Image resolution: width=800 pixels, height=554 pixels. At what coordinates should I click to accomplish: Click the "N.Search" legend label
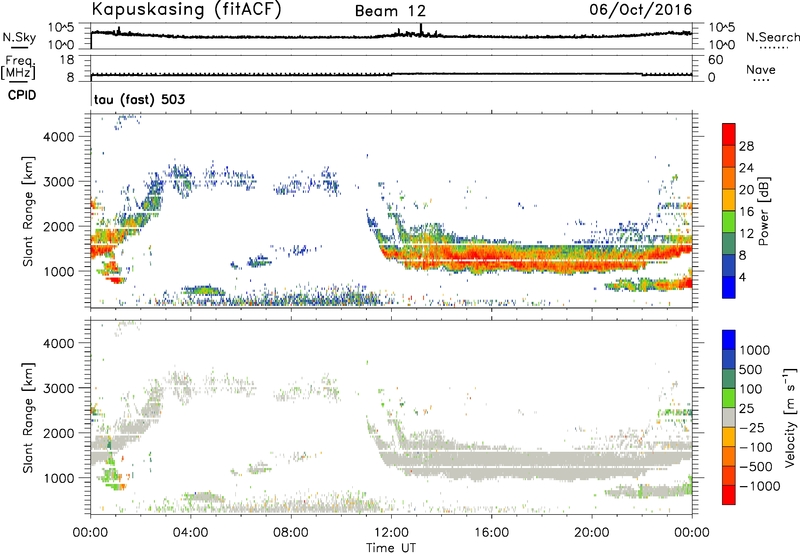click(x=772, y=37)
